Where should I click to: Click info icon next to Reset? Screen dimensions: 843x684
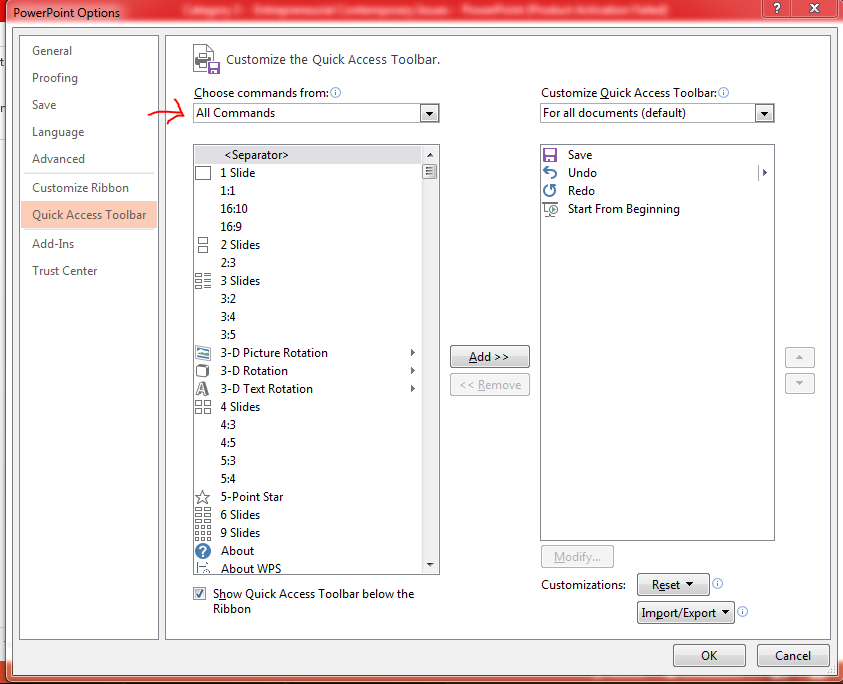(717, 583)
